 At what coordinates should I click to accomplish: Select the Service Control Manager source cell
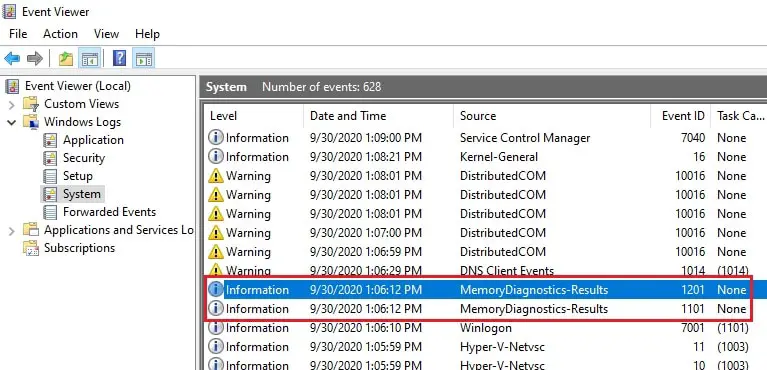[525, 138]
